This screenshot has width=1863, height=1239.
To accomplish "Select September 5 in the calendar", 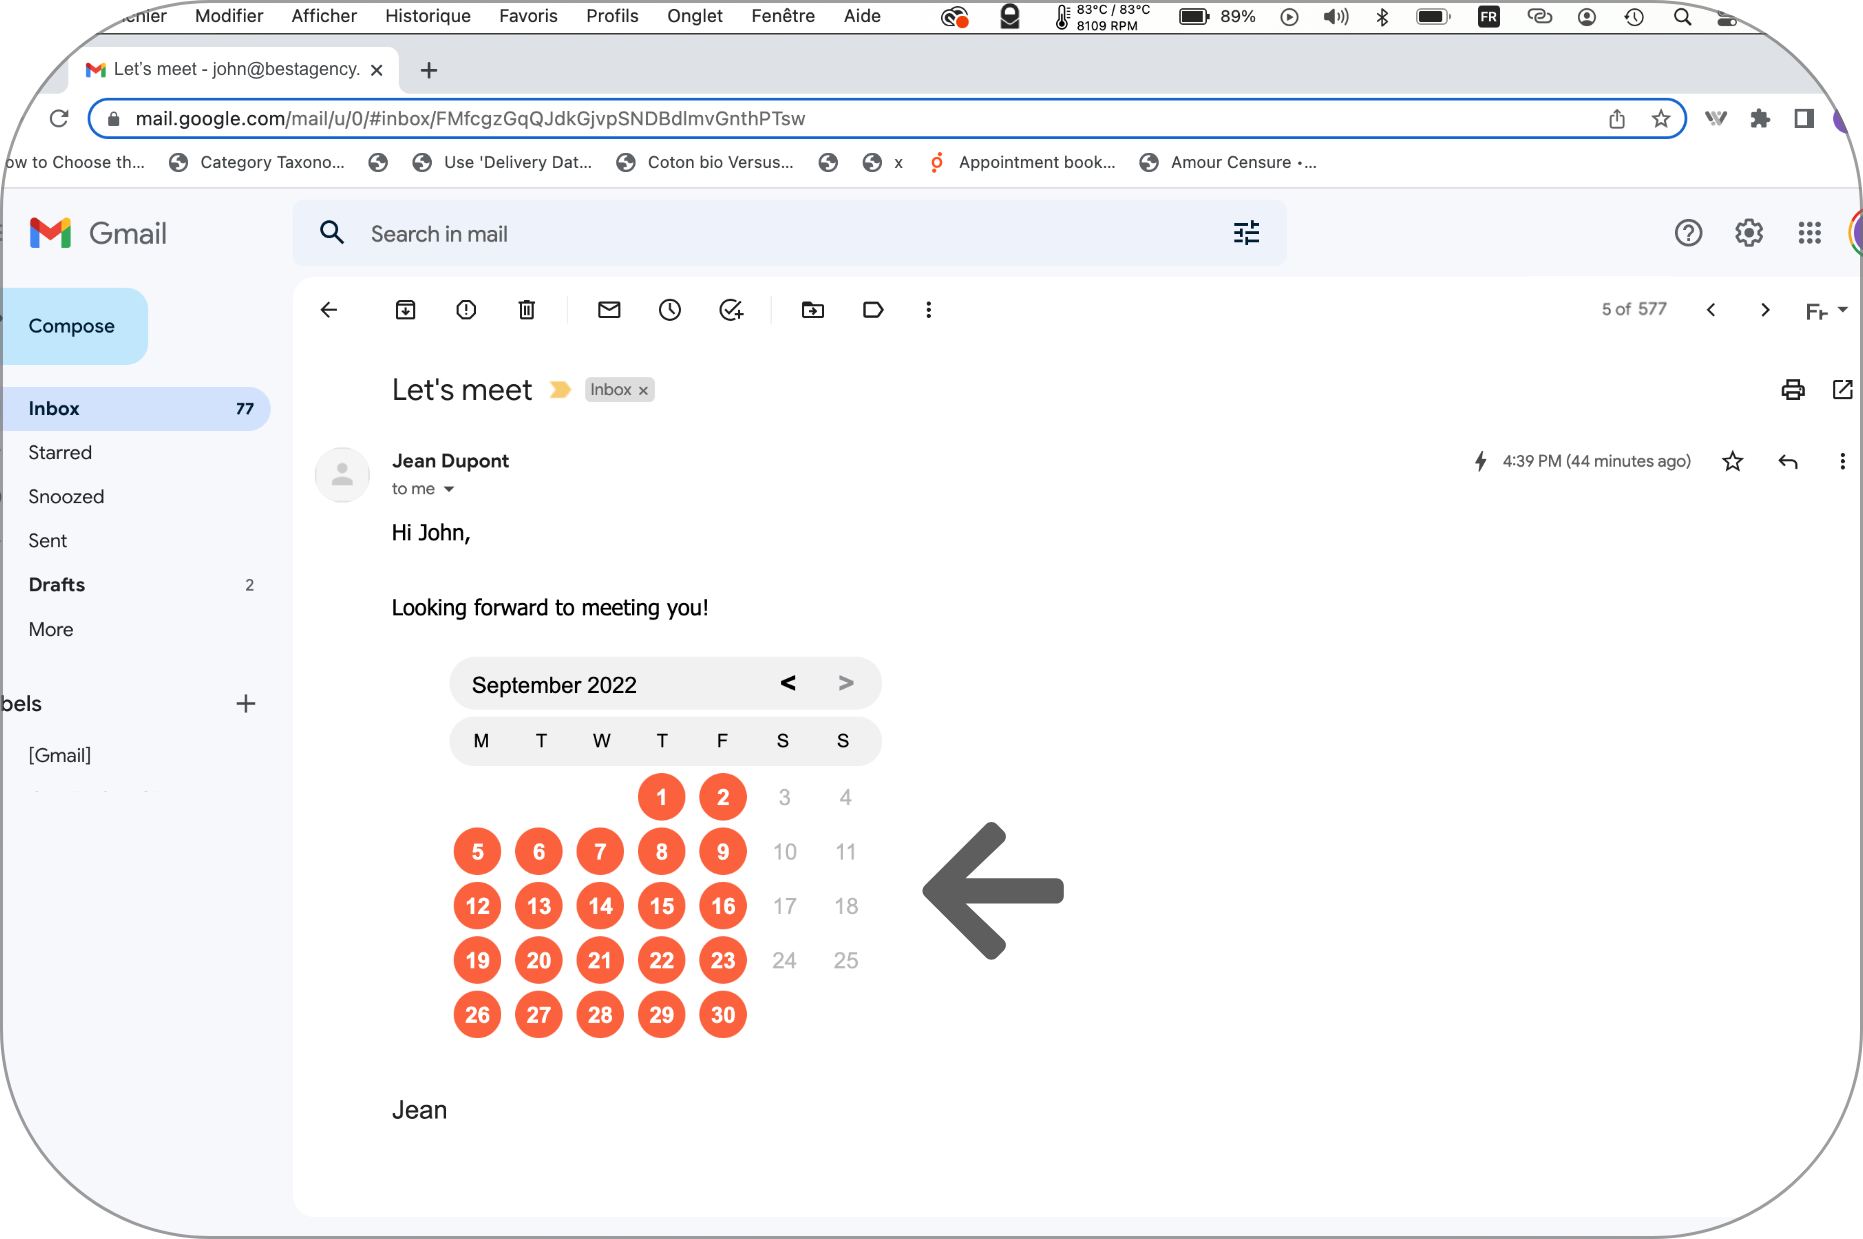I will click(x=477, y=852).
